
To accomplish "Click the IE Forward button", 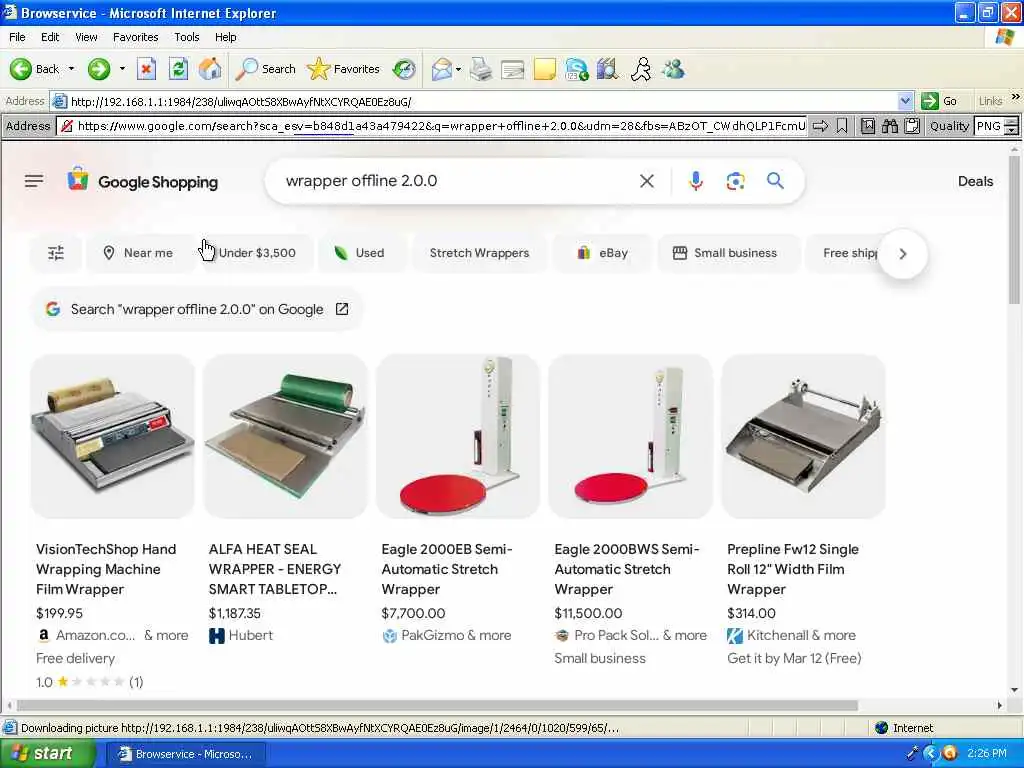I will tap(99, 69).
